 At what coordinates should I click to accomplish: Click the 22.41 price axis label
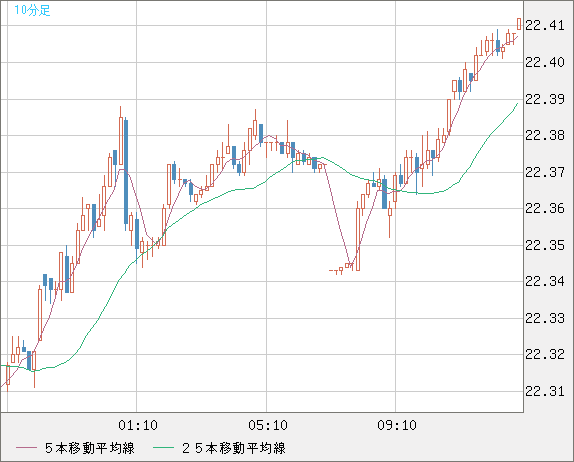(x=545, y=25)
